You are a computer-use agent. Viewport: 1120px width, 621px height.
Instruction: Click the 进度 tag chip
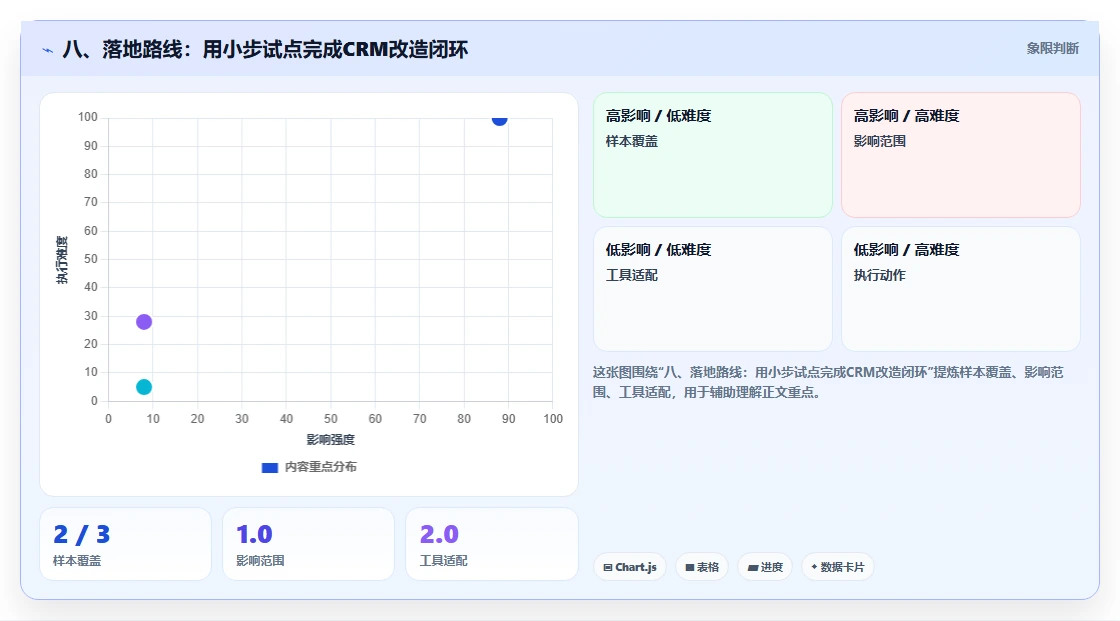coord(765,567)
